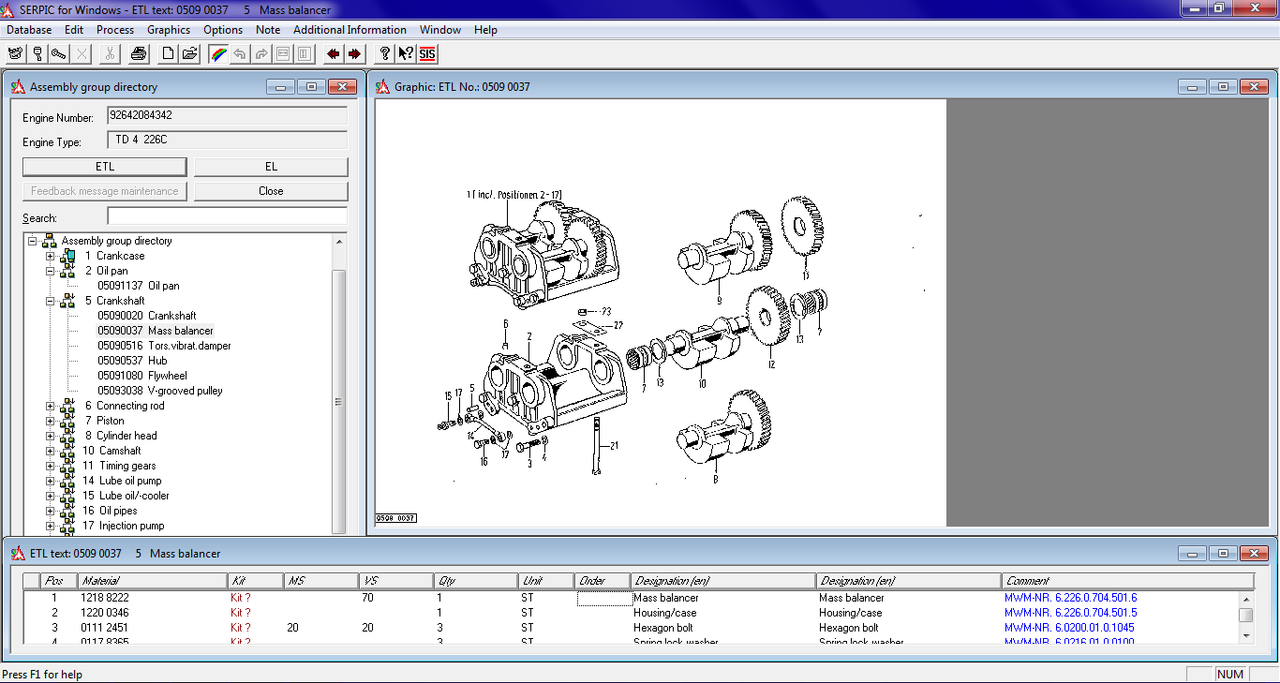
Task: Expand the 11 Timing gears node
Action: [x=50, y=466]
